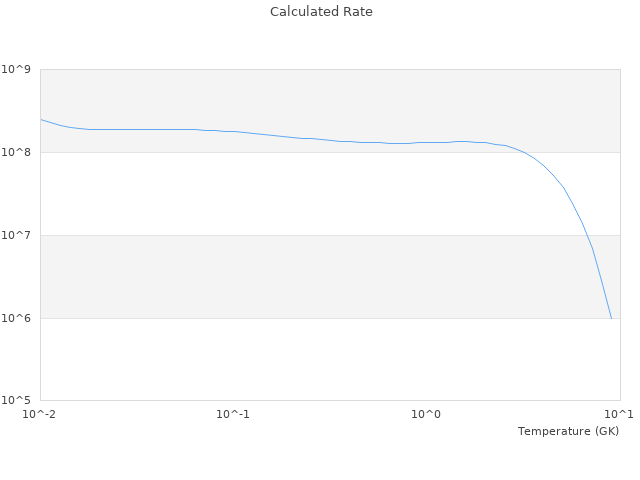Select the 10^-1 x-axis tick label

pyautogui.click(x=233, y=414)
